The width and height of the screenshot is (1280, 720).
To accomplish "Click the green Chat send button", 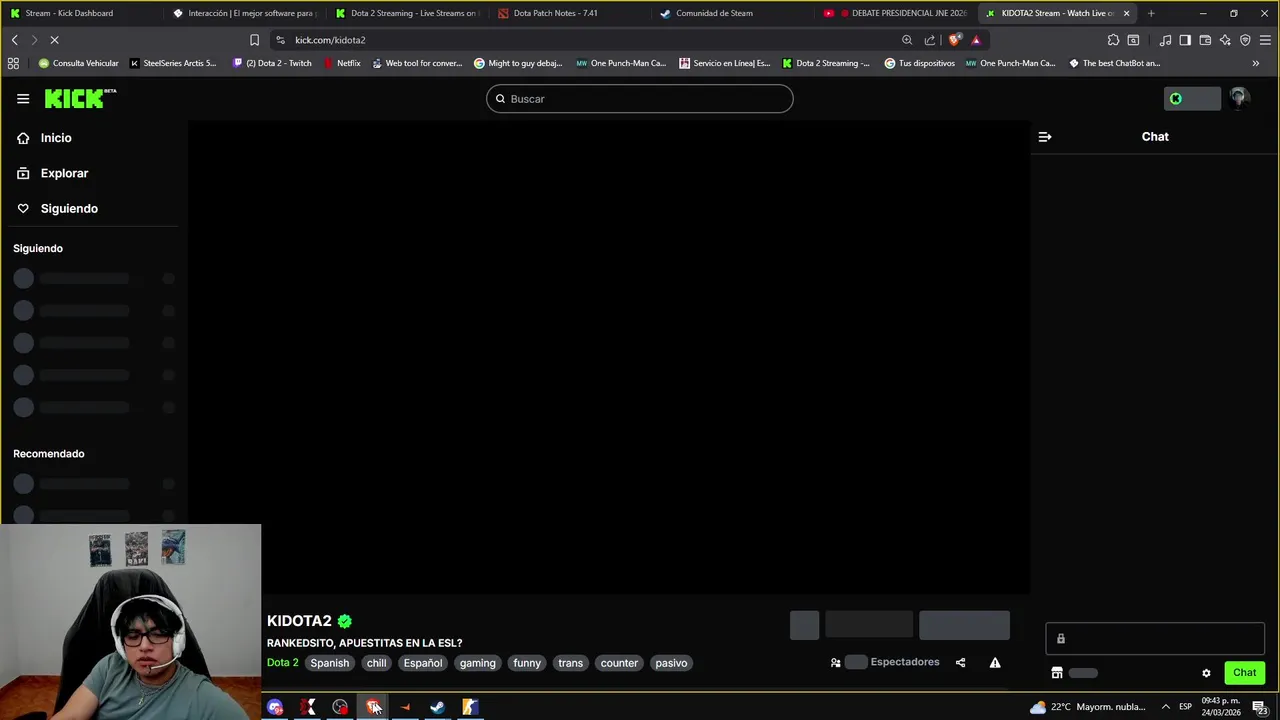I will pyautogui.click(x=1244, y=673).
